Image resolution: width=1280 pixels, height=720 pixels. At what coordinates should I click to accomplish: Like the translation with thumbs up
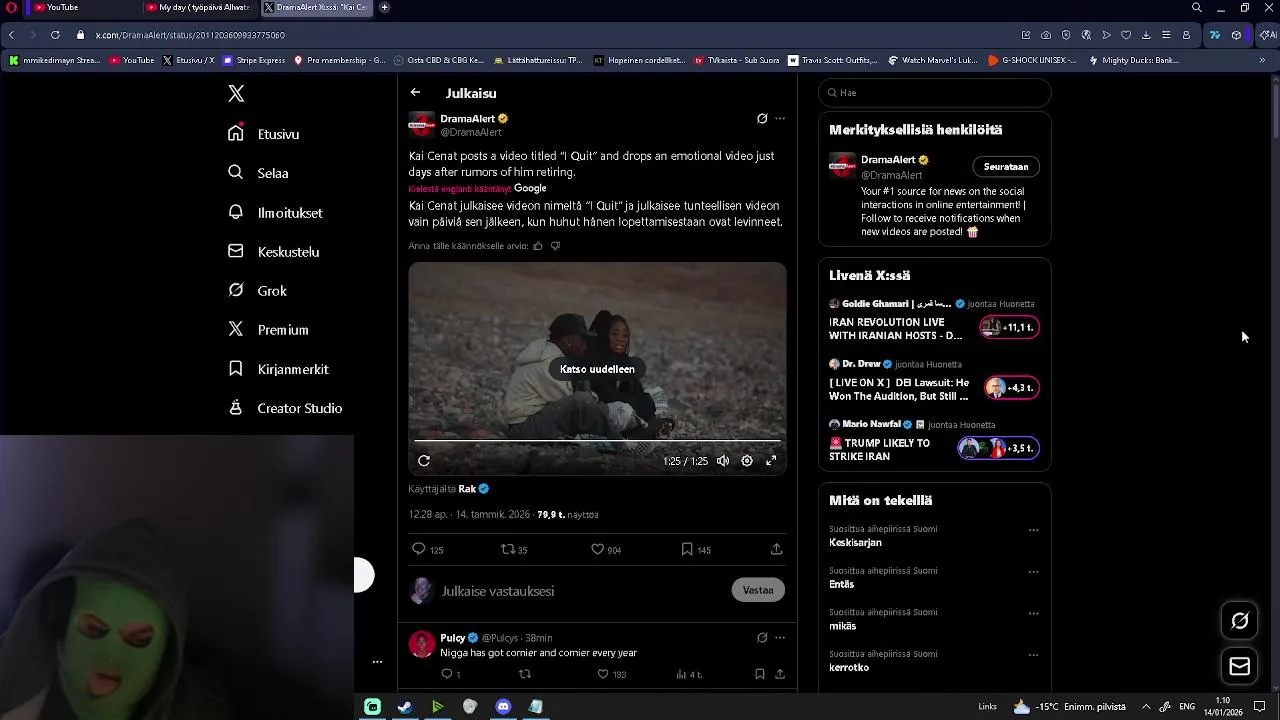pos(538,246)
